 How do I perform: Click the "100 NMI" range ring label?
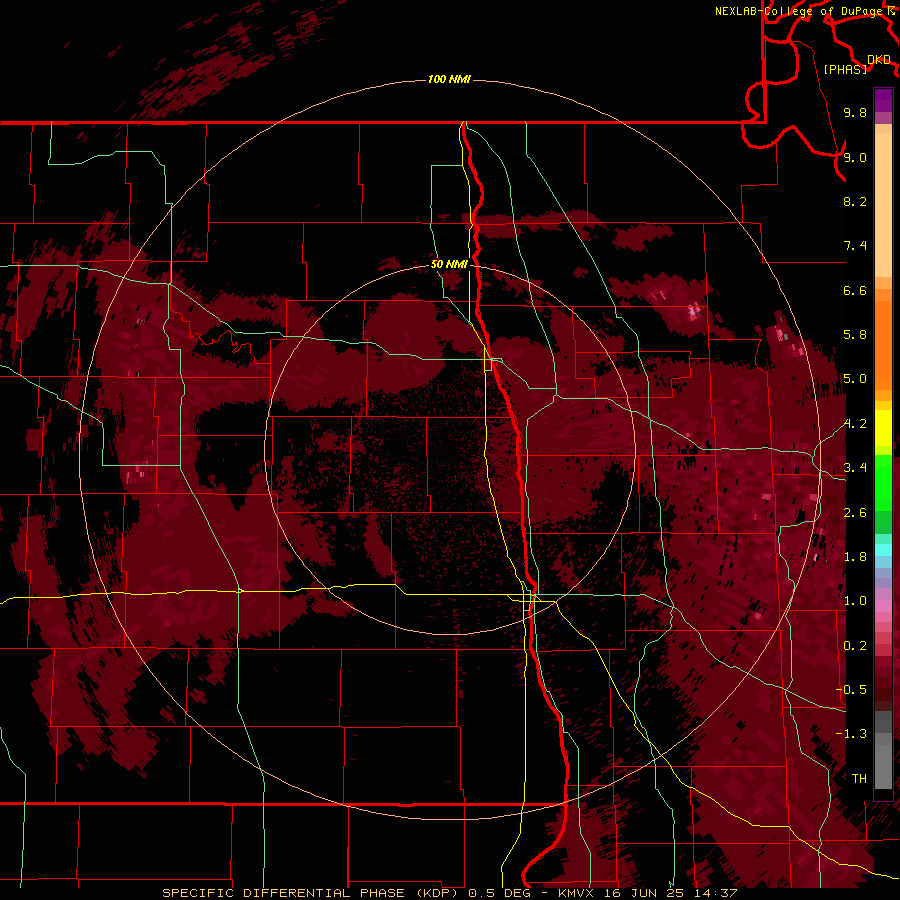coord(449,79)
